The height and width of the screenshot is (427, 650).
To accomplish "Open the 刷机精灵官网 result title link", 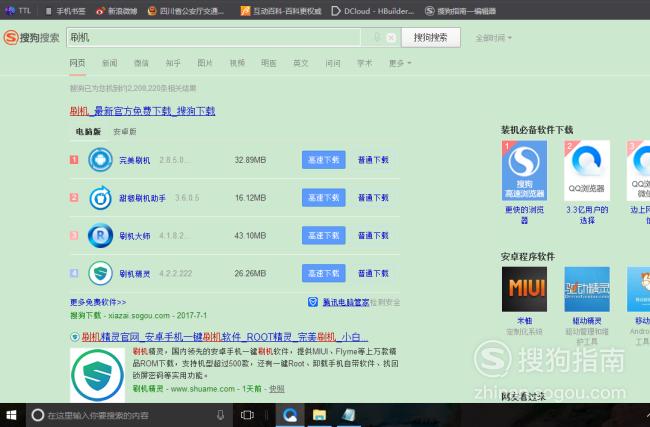I will (224, 337).
